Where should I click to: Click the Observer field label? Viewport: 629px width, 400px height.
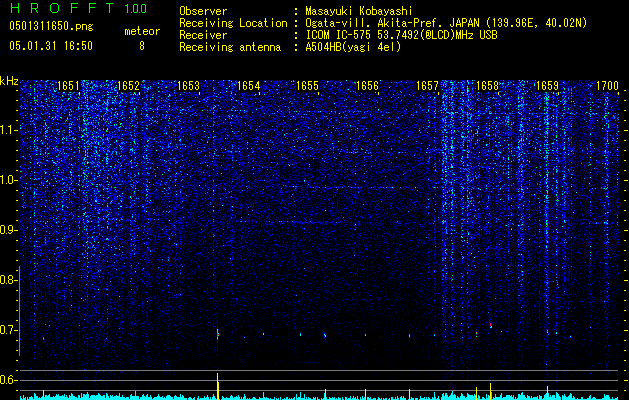[x=203, y=11]
